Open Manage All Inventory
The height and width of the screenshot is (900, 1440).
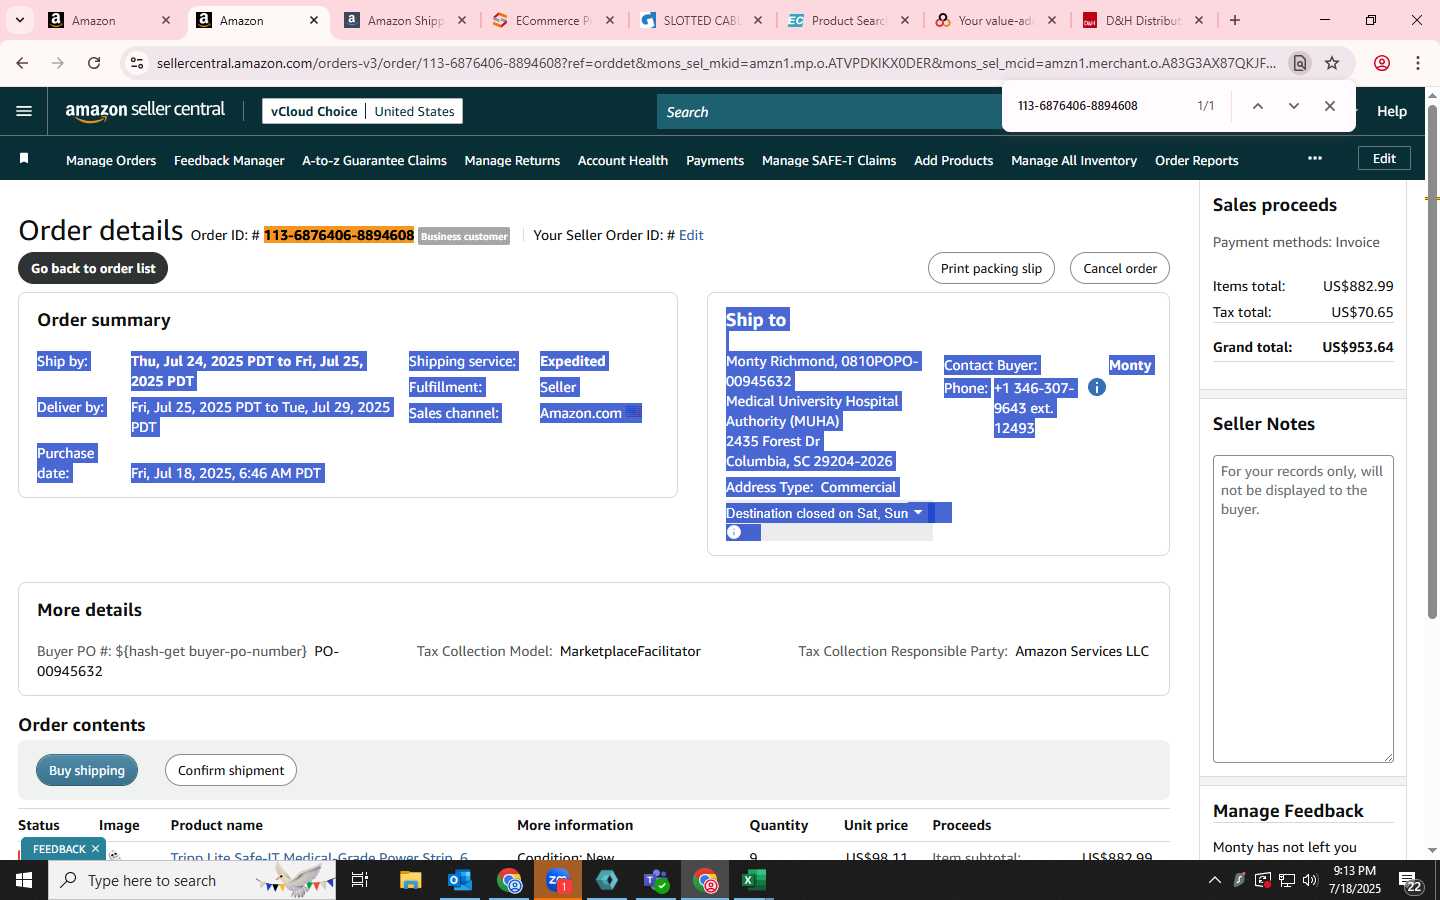click(1074, 160)
